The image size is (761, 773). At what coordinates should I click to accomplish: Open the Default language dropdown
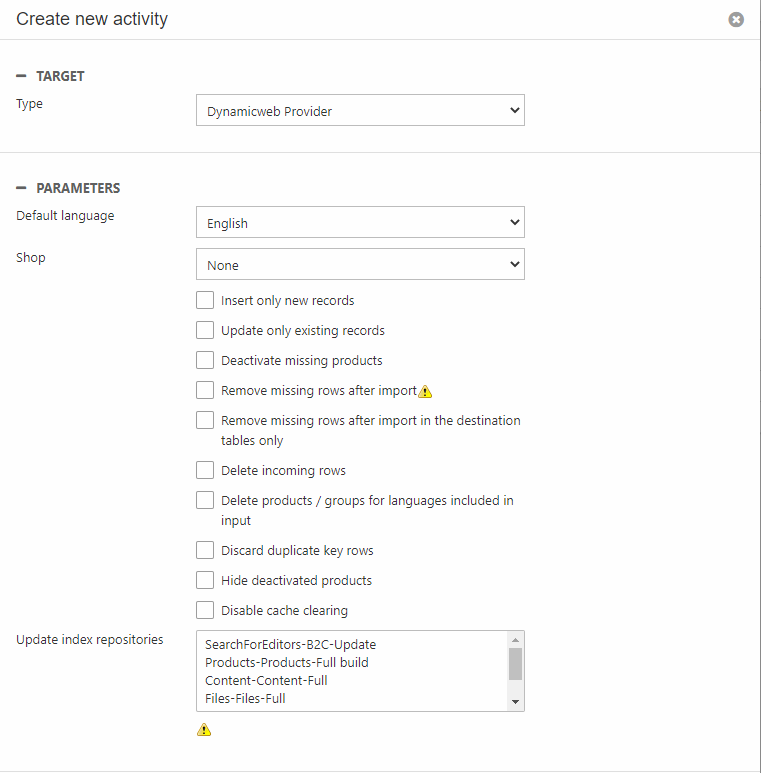point(360,223)
